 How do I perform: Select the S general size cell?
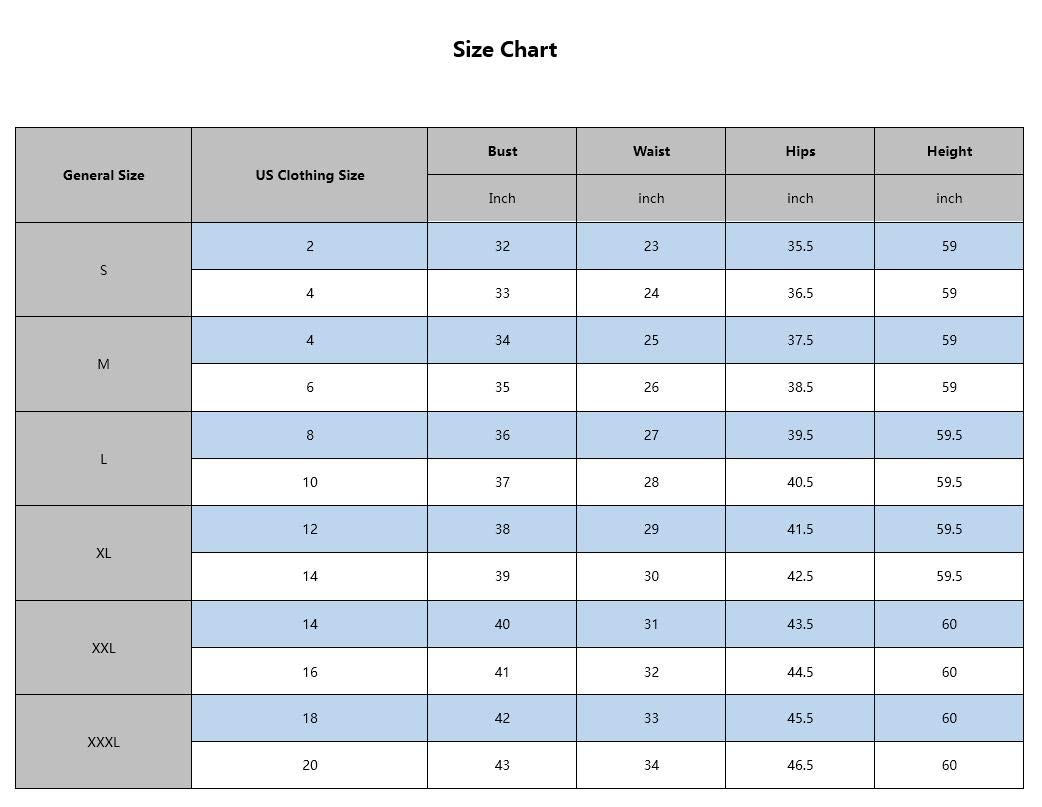pos(103,270)
